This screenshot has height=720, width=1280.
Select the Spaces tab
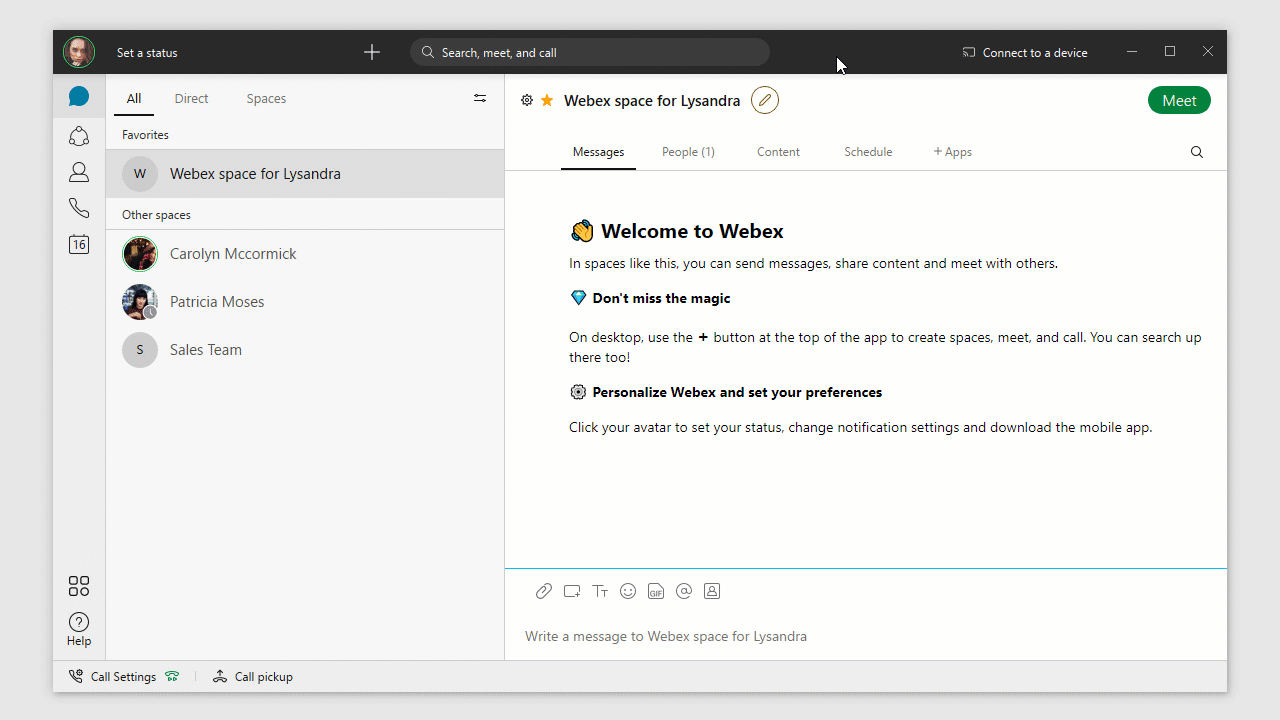266,99
